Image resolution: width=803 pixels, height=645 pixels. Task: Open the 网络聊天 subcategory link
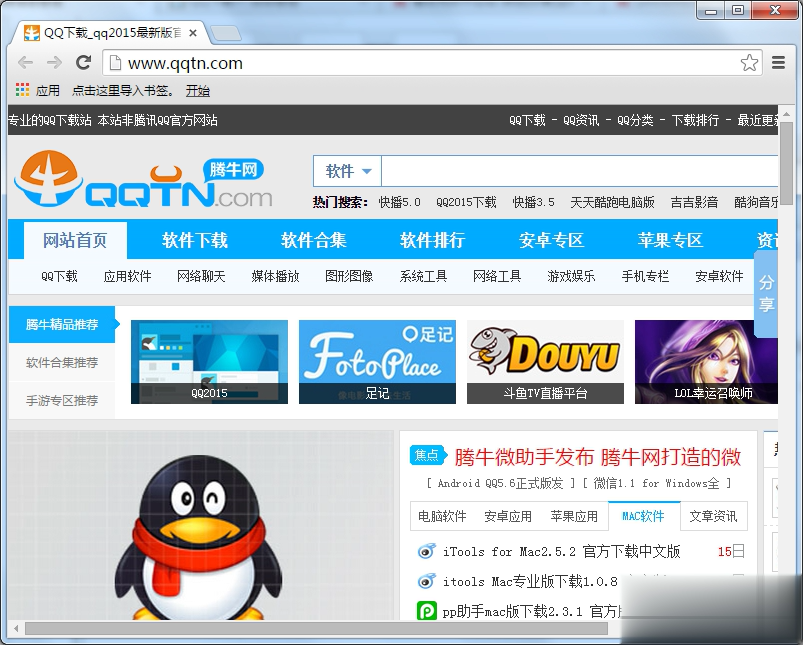[201, 276]
